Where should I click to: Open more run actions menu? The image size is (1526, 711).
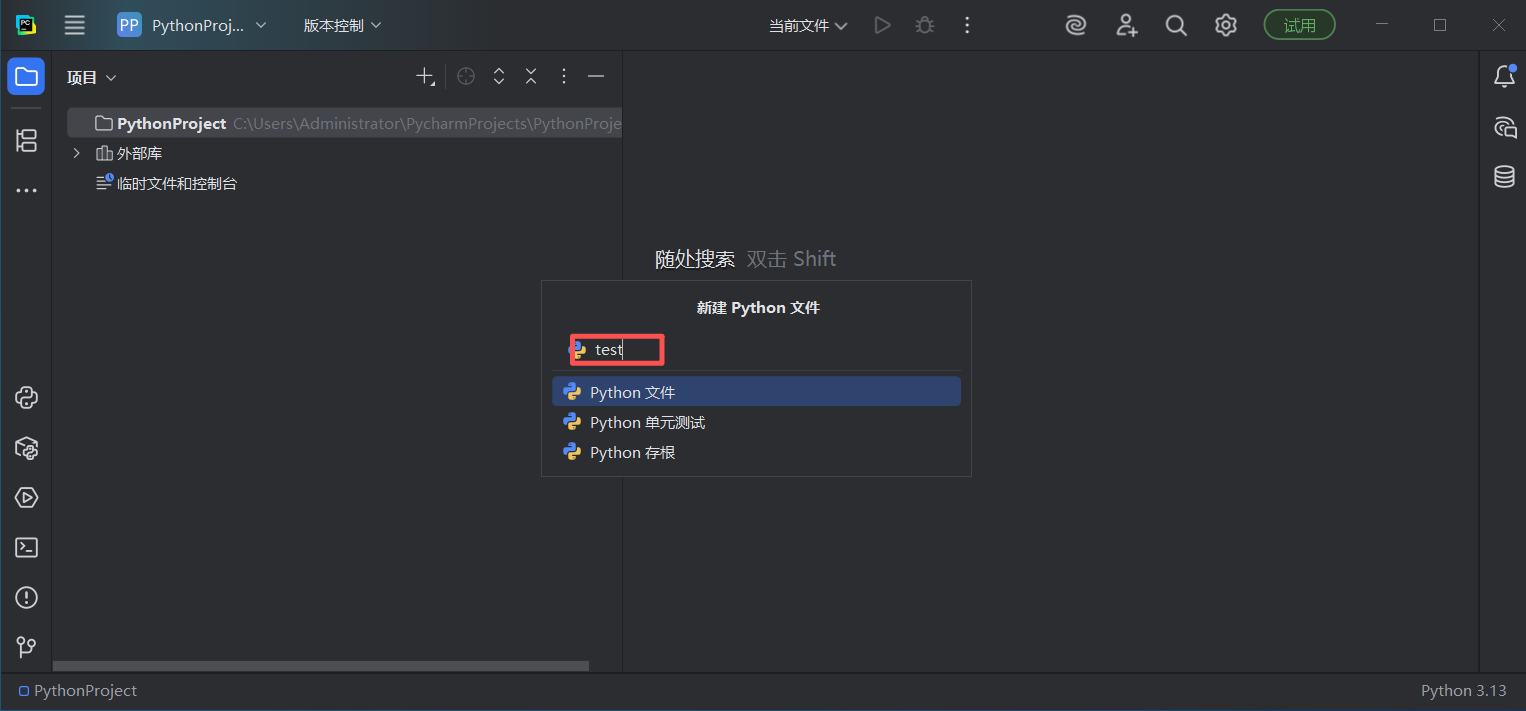(967, 25)
